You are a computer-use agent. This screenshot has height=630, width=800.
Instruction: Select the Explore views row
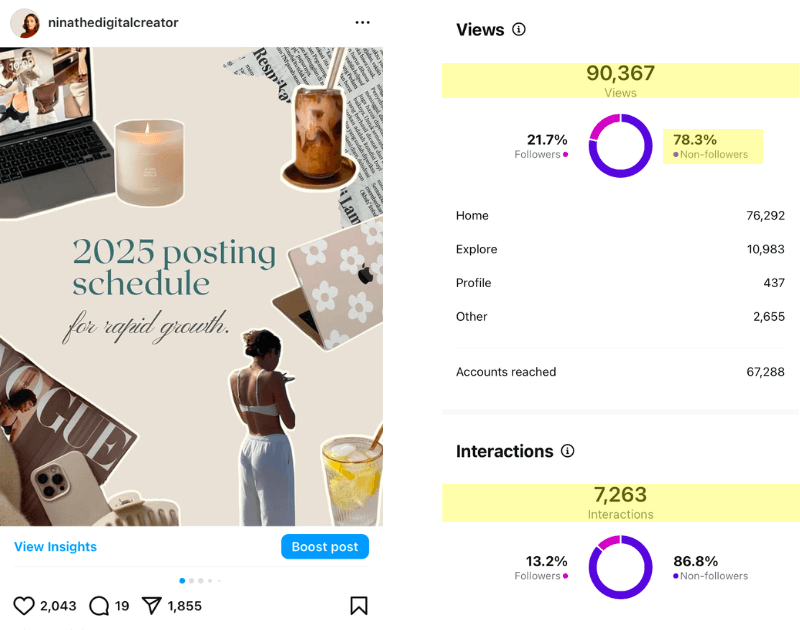[620, 249]
